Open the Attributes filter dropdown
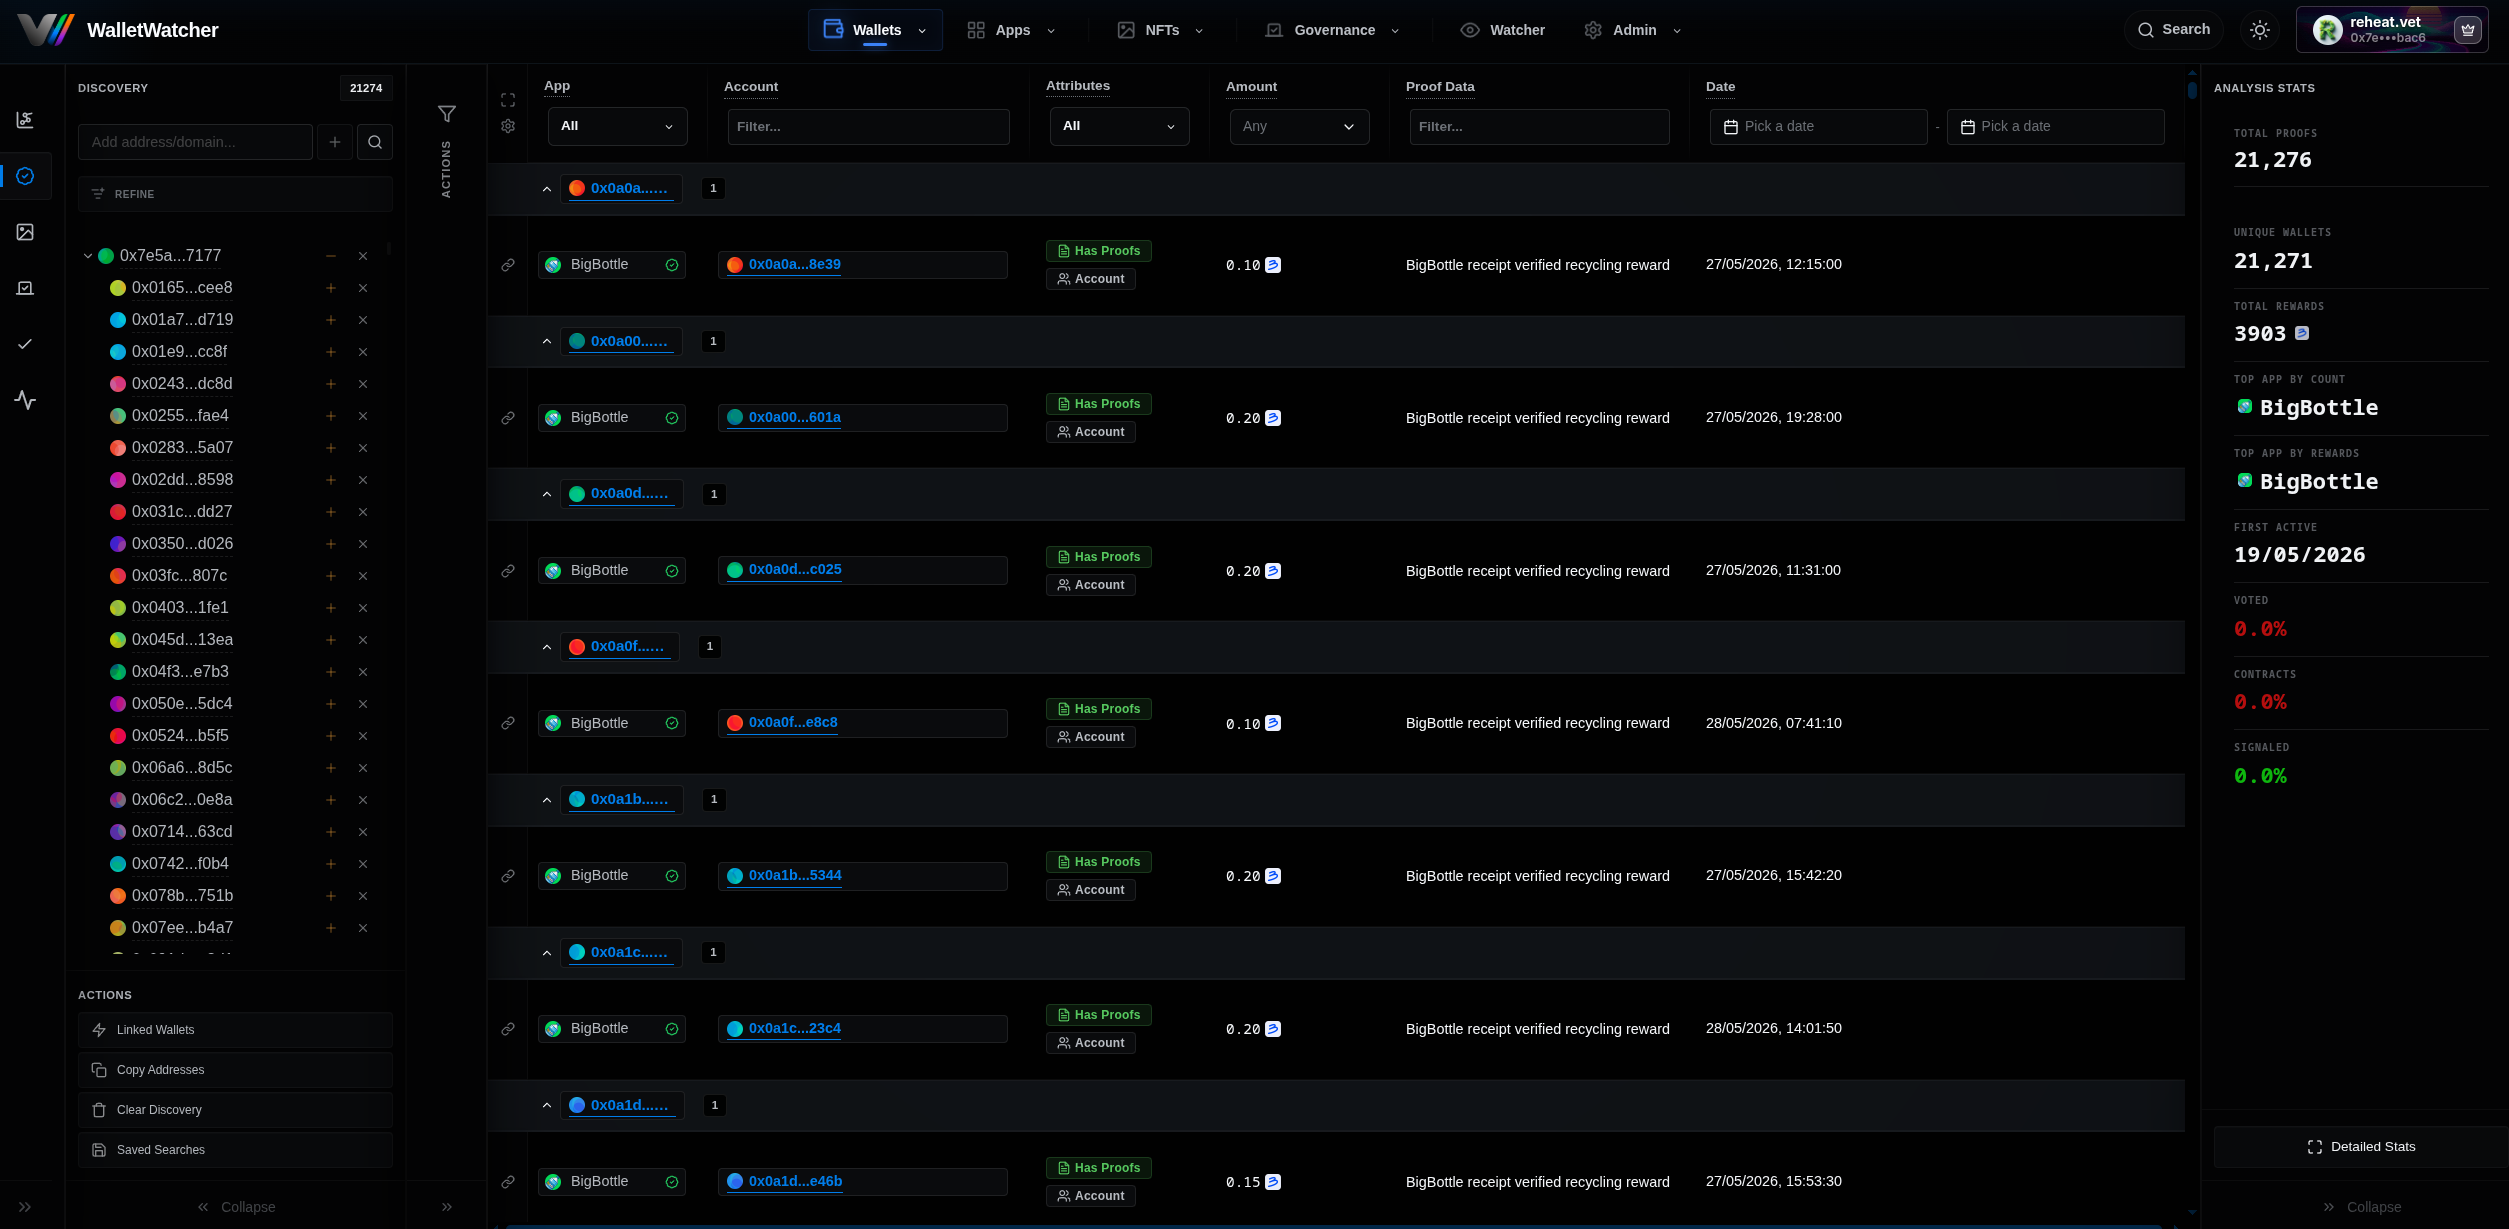Viewport: 2509px width, 1229px height. point(1120,126)
